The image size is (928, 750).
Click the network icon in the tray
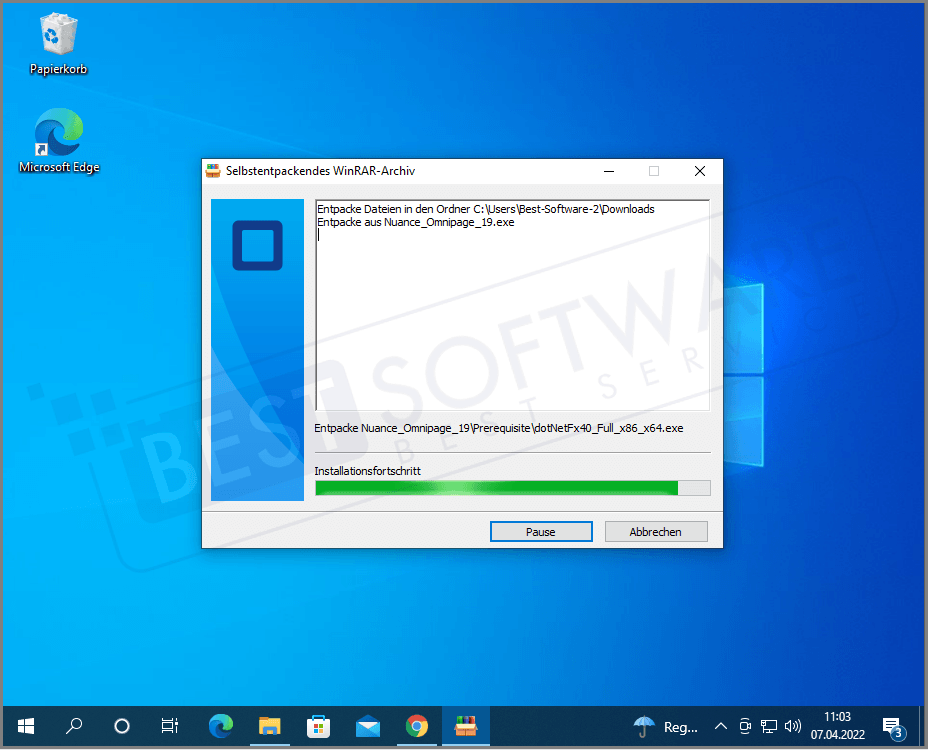(x=769, y=727)
